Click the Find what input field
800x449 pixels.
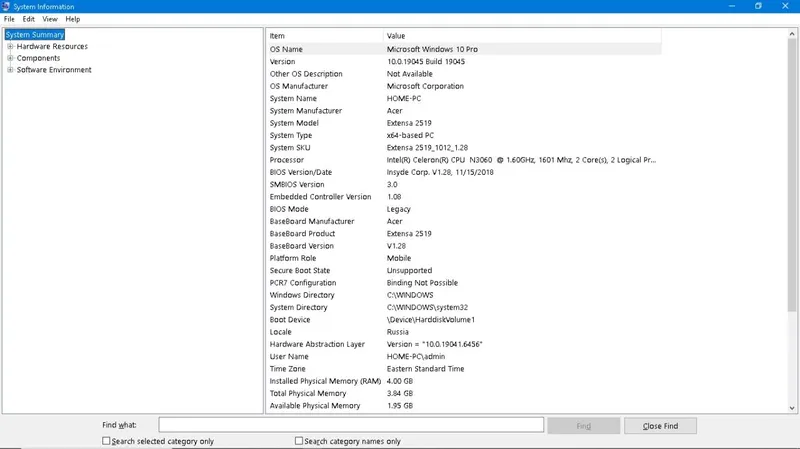[351, 425]
